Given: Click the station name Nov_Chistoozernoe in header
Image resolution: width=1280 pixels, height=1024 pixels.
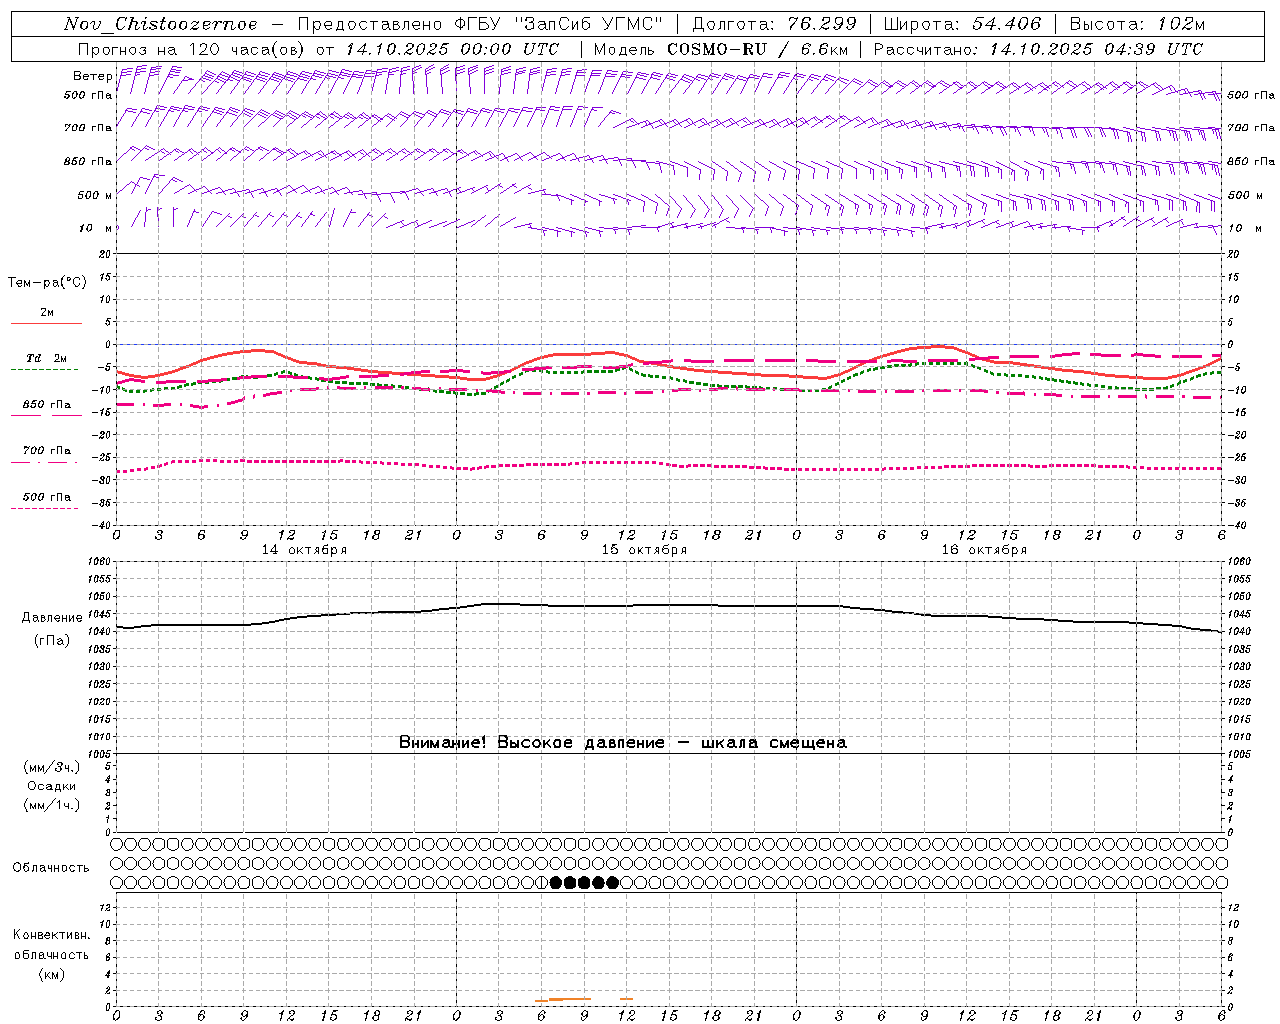Looking at the screenshot, I should [160, 24].
